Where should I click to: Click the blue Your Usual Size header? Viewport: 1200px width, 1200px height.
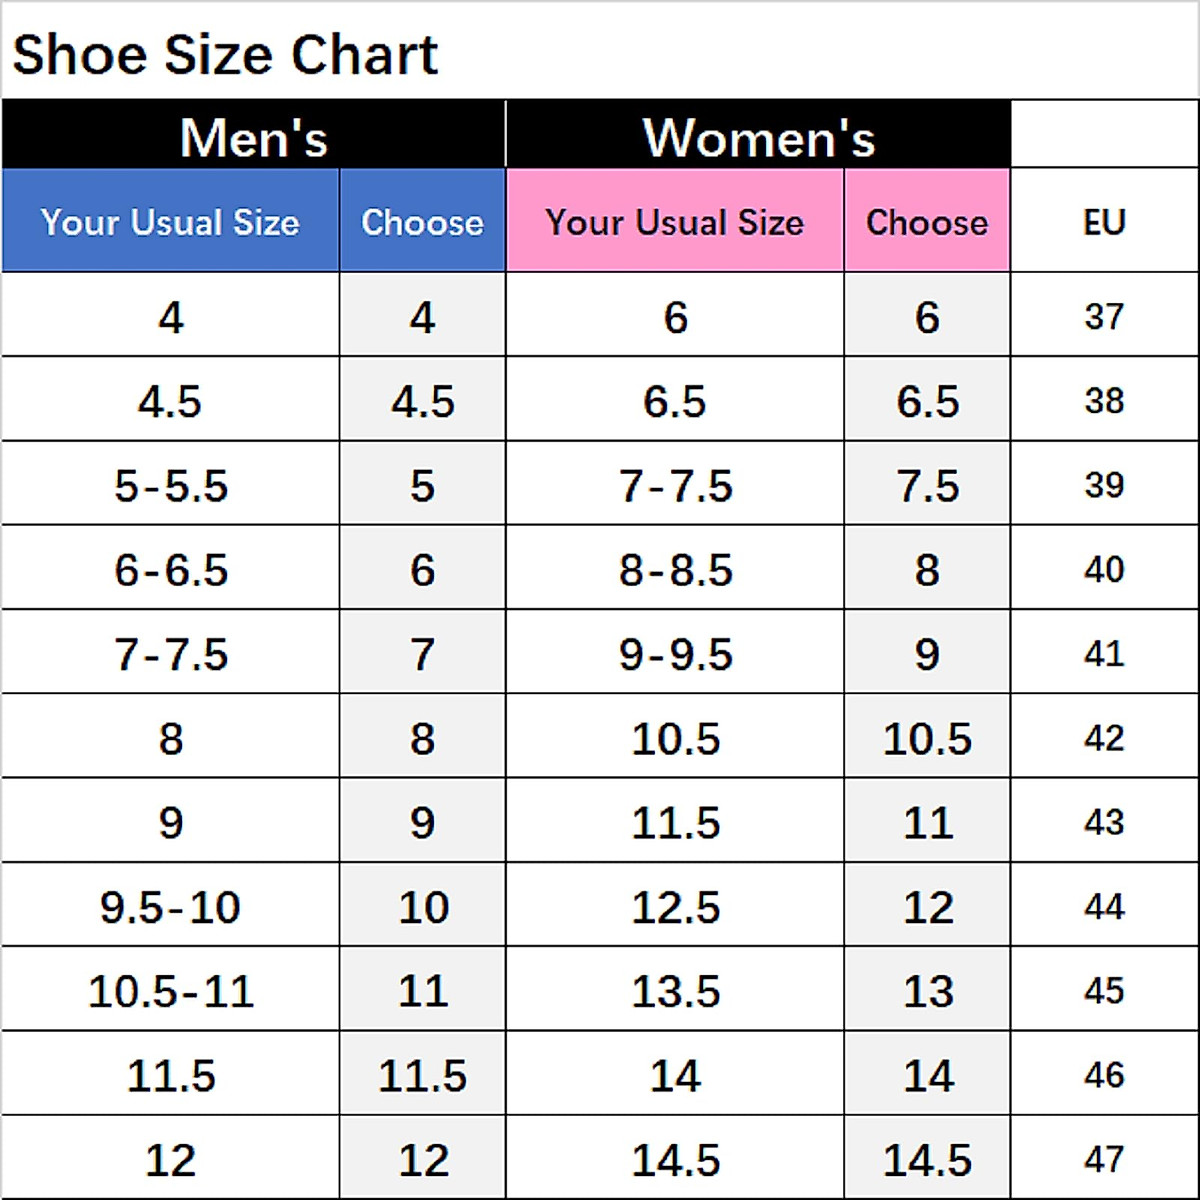click(170, 221)
